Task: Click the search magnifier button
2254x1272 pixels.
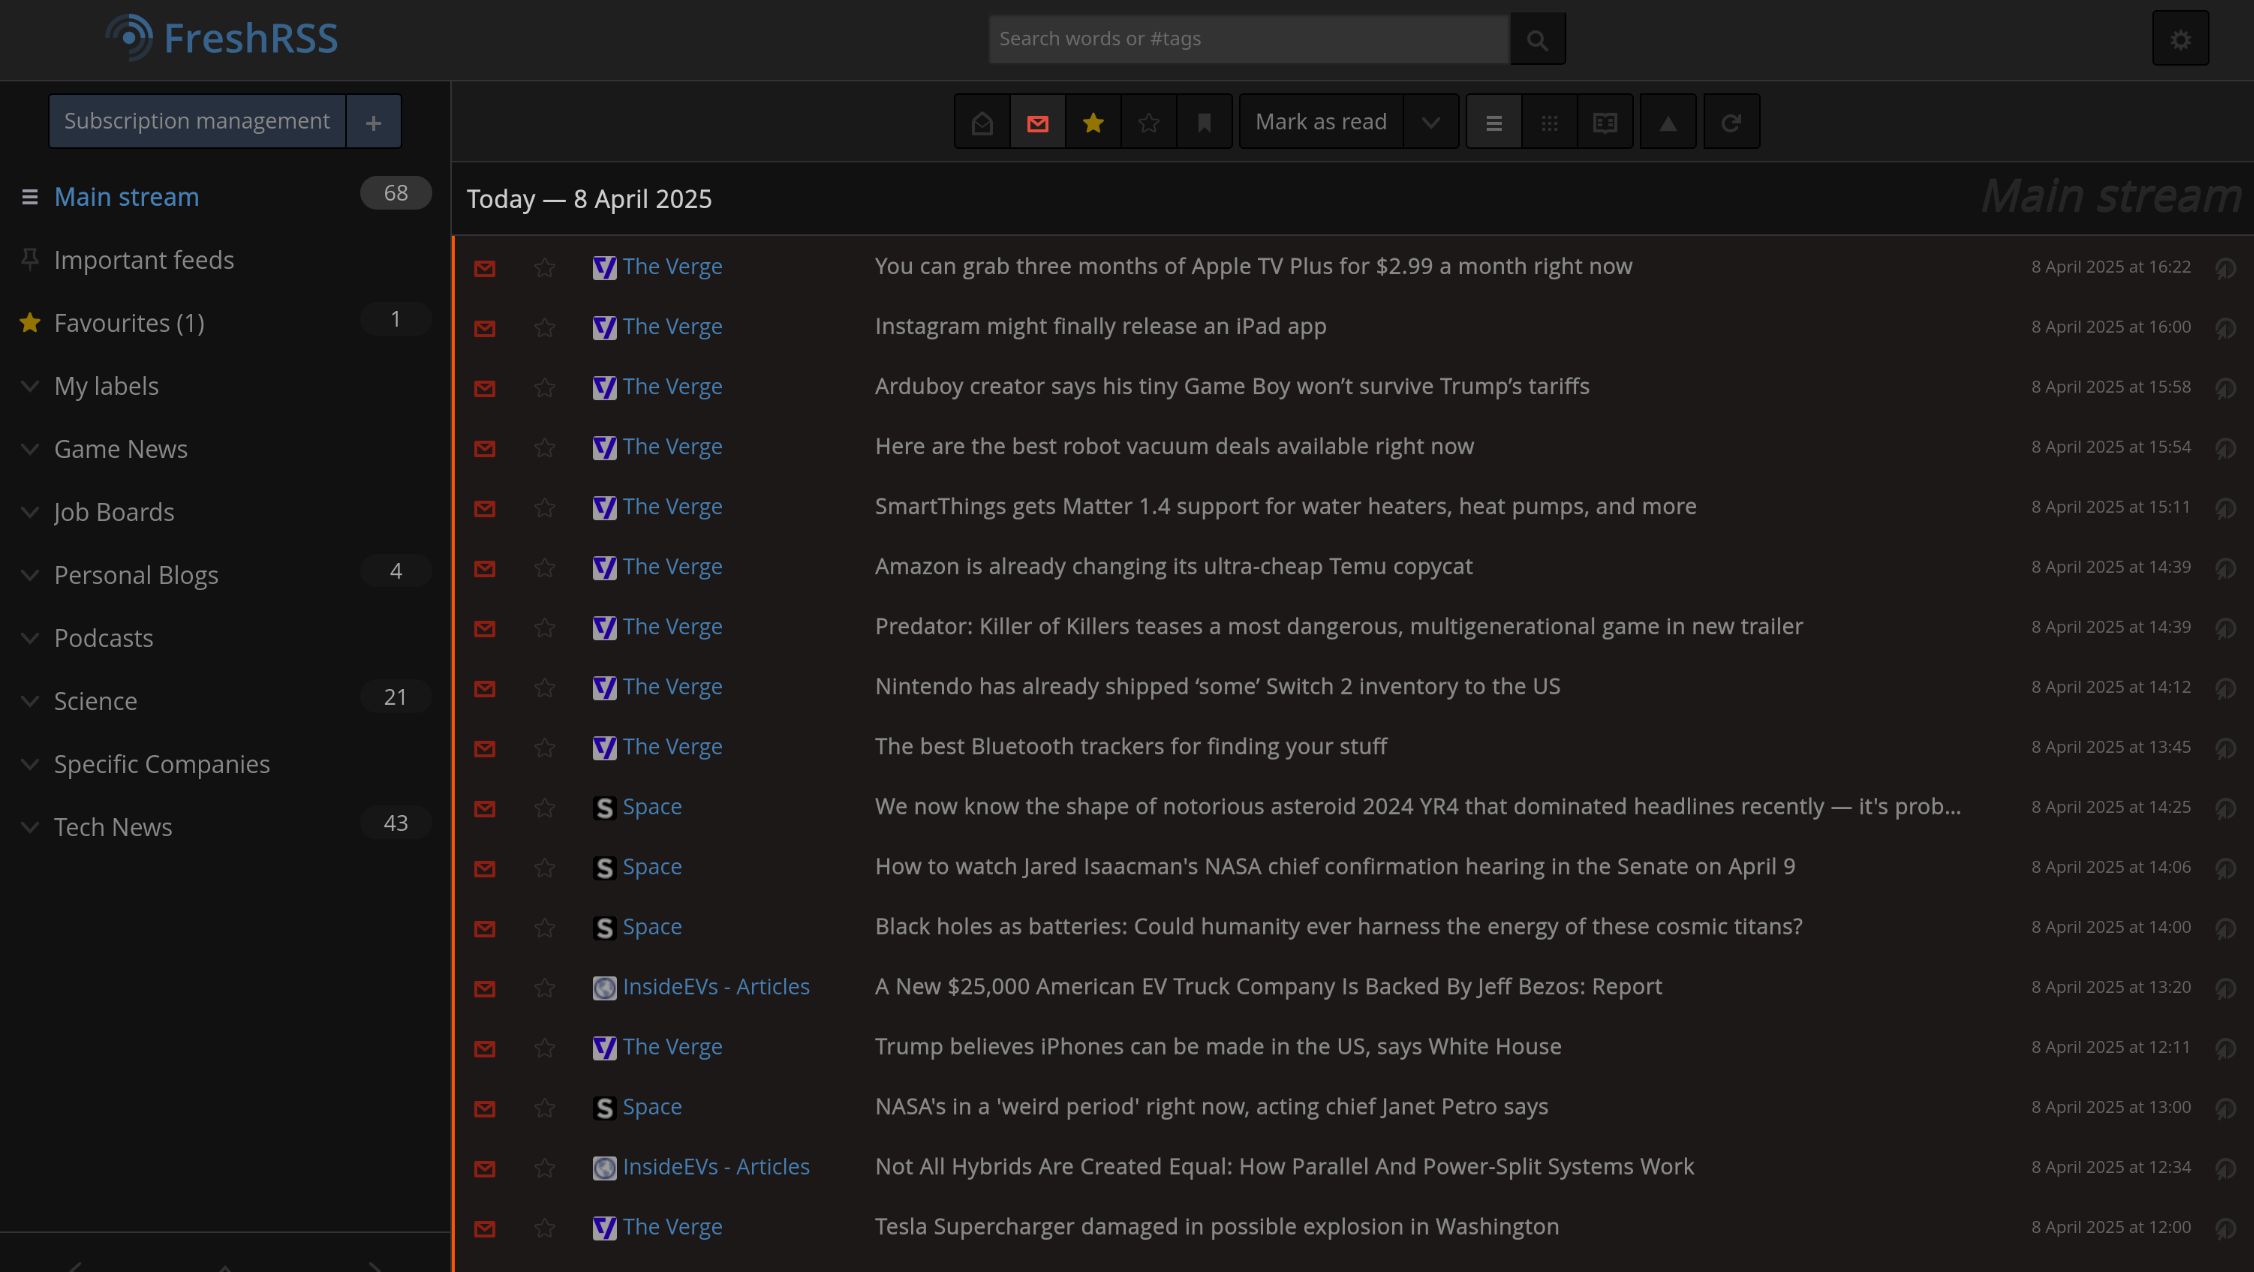Action: (1537, 39)
